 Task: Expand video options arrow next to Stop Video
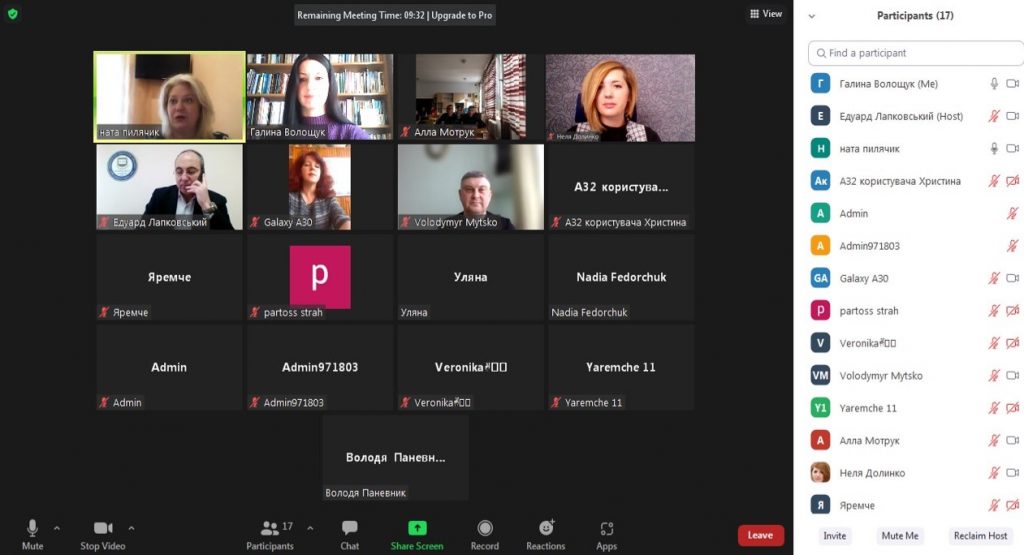click(x=131, y=528)
